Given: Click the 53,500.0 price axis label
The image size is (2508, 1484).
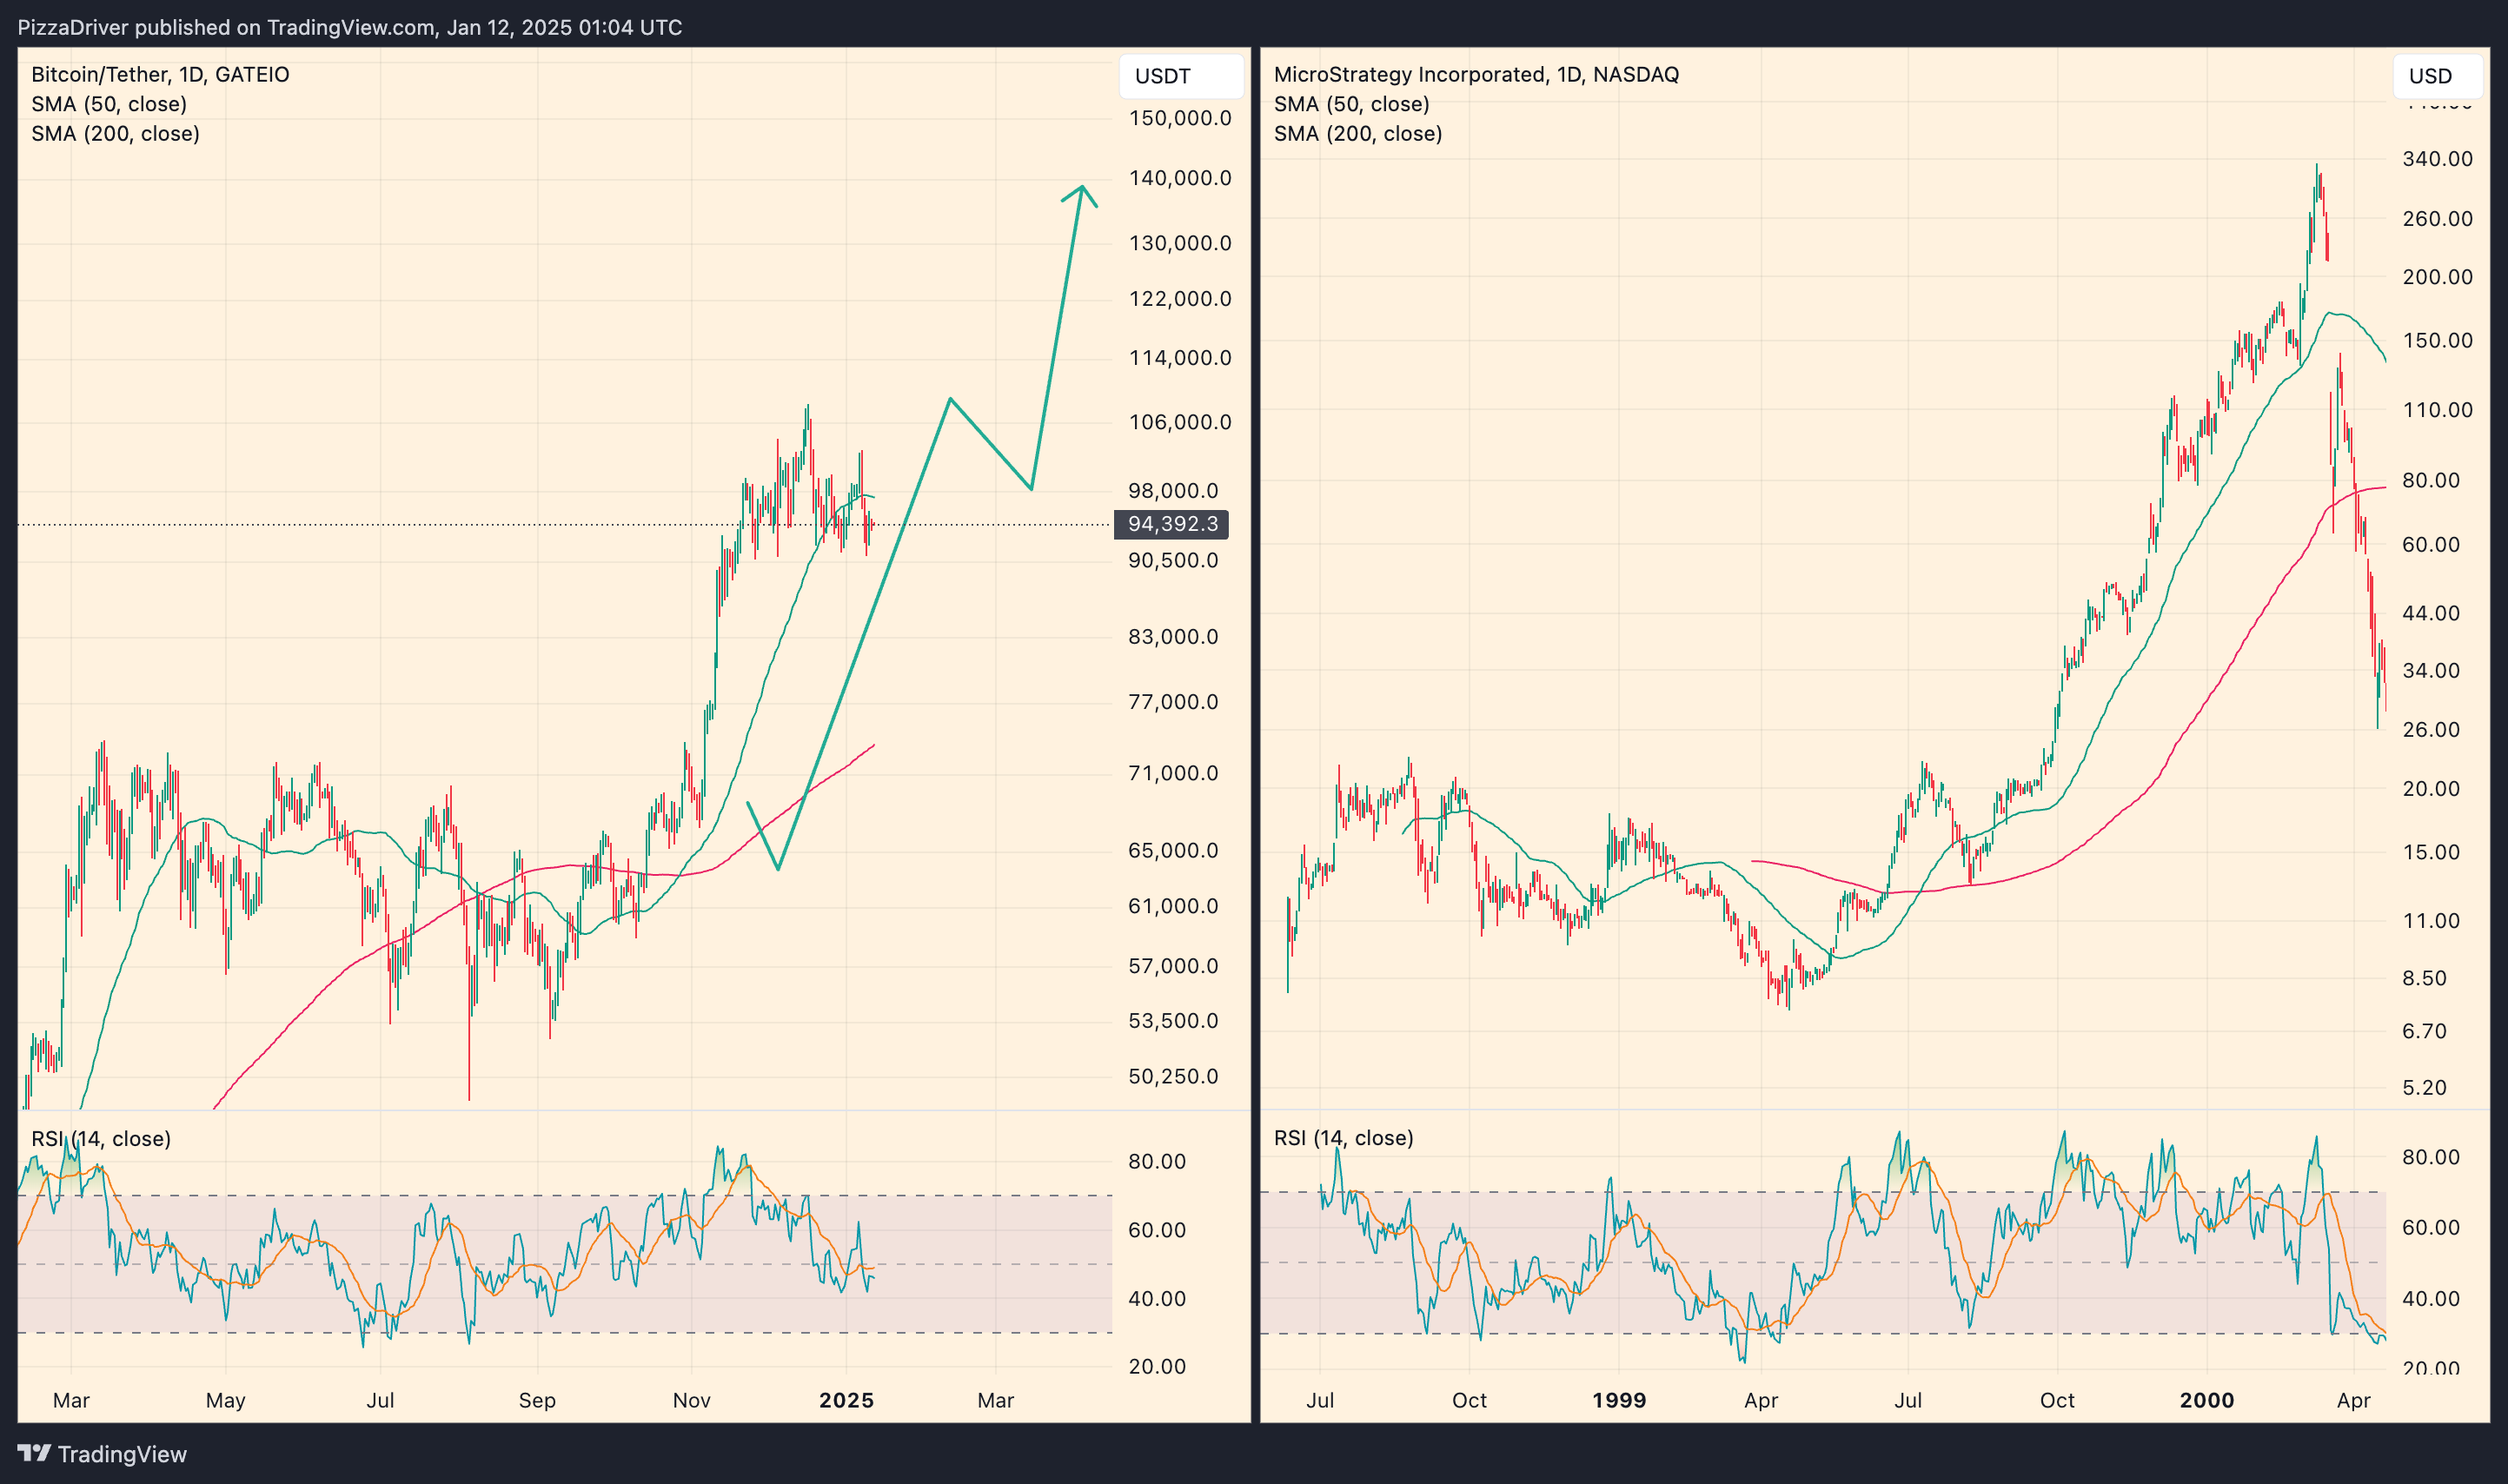Looking at the screenshot, I should click(x=1174, y=1021).
